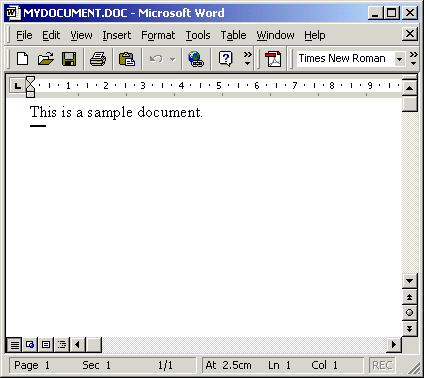The width and height of the screenshot is (424, 378).
Task: Convert to Adobe PDF icon
Action: [273, 59]
